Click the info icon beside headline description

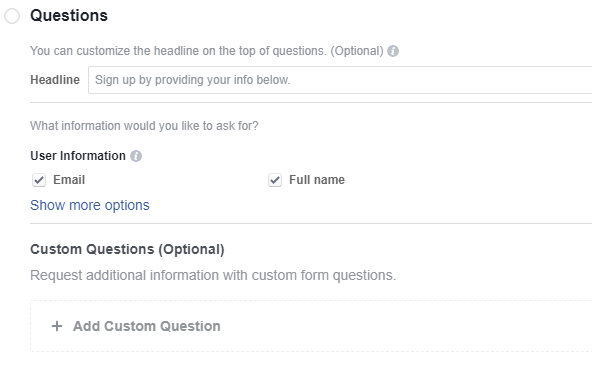point(393,51)
